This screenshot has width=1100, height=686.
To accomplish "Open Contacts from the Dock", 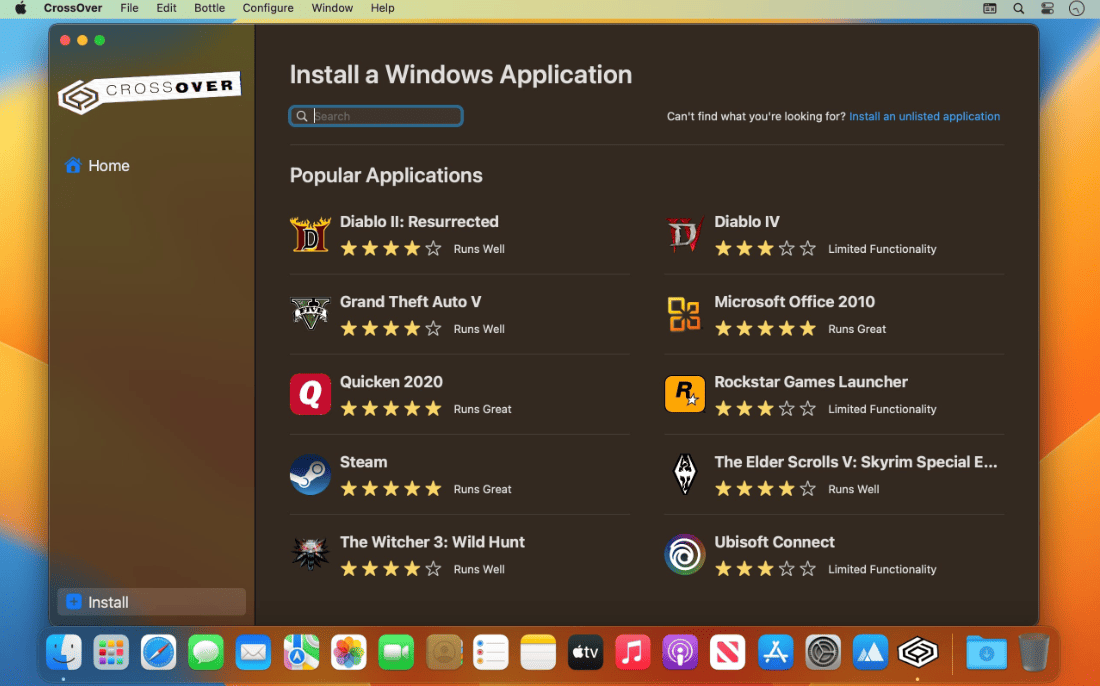I will 443,652.
